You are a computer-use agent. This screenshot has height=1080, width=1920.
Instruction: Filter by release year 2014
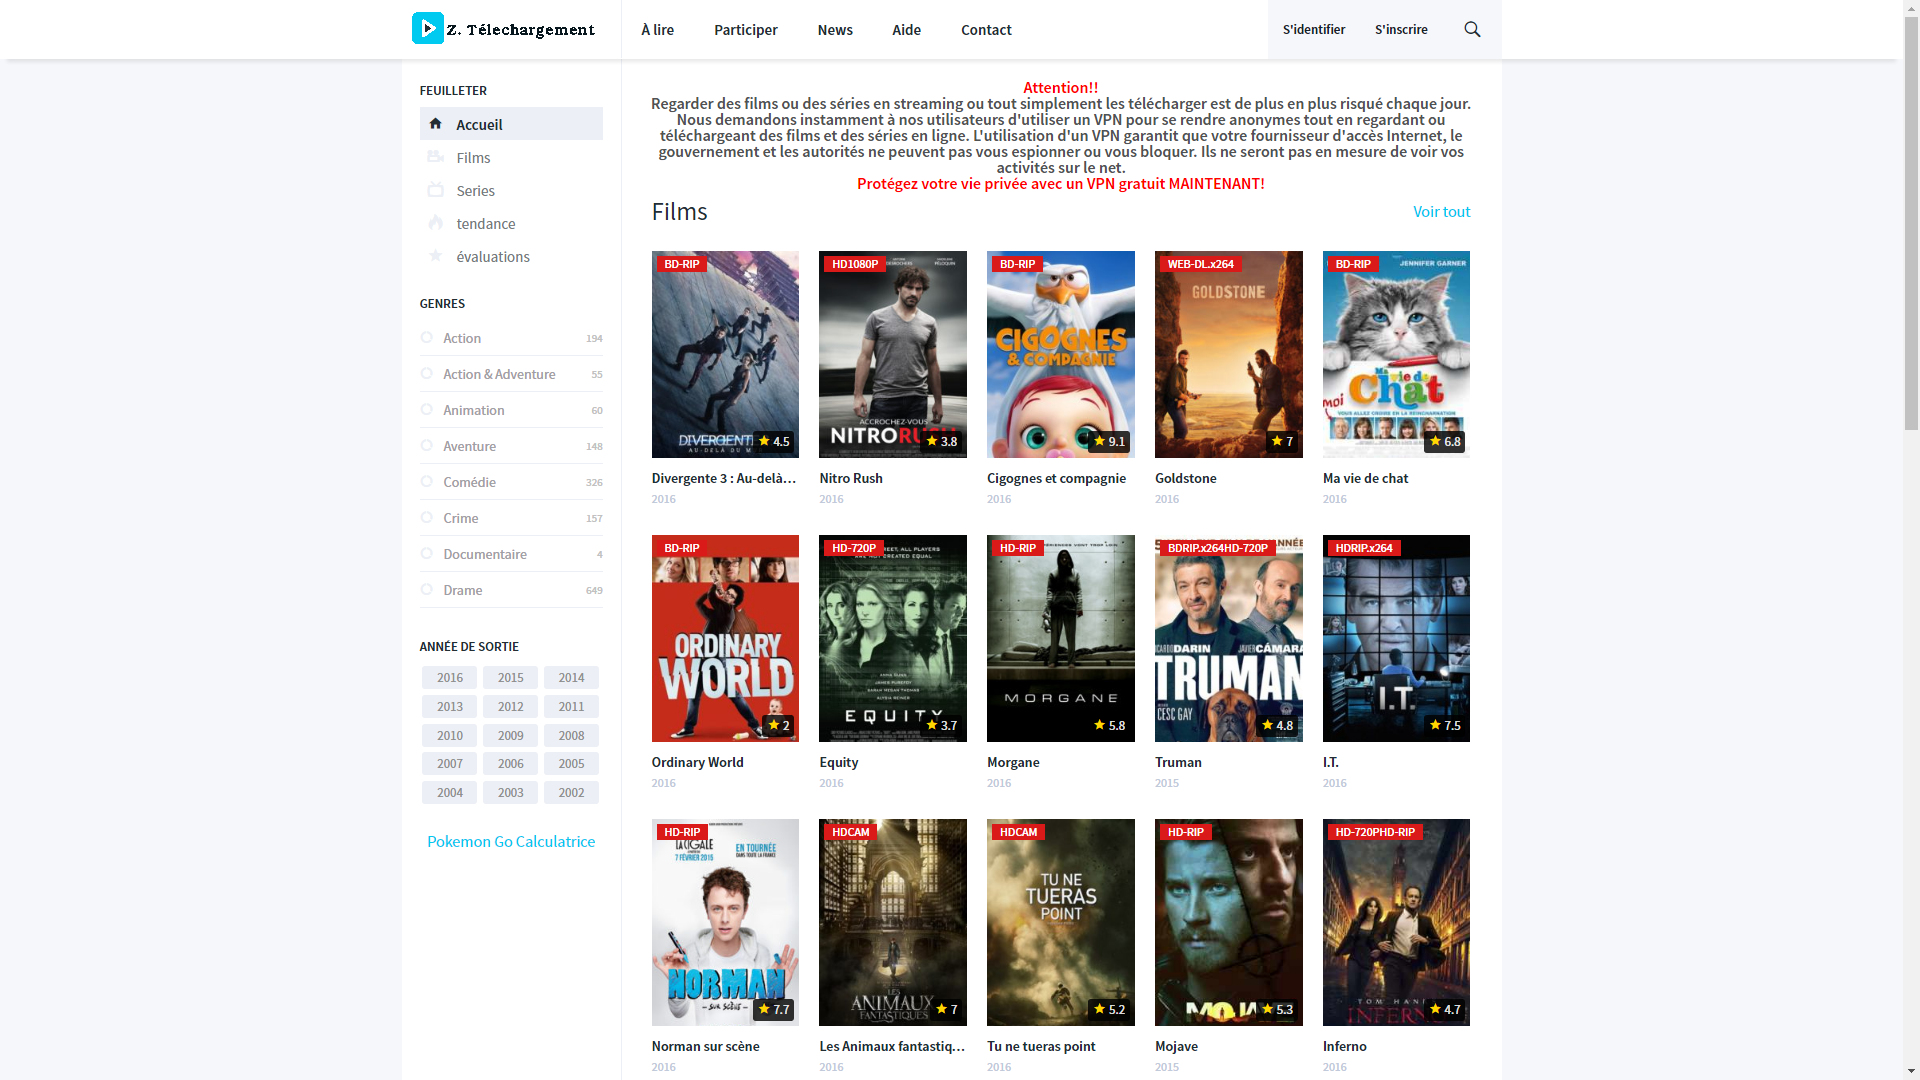coord(571,677)
